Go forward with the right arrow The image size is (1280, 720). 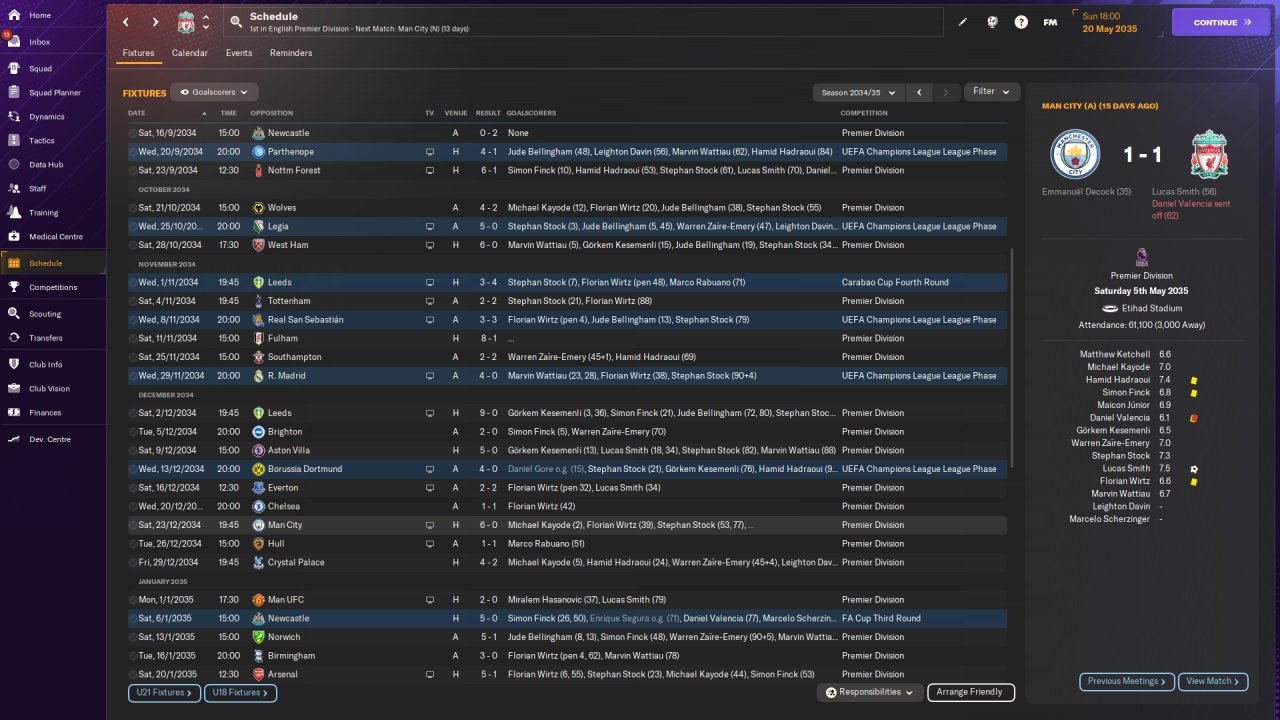pyautogui.click(x=155, y=22)
